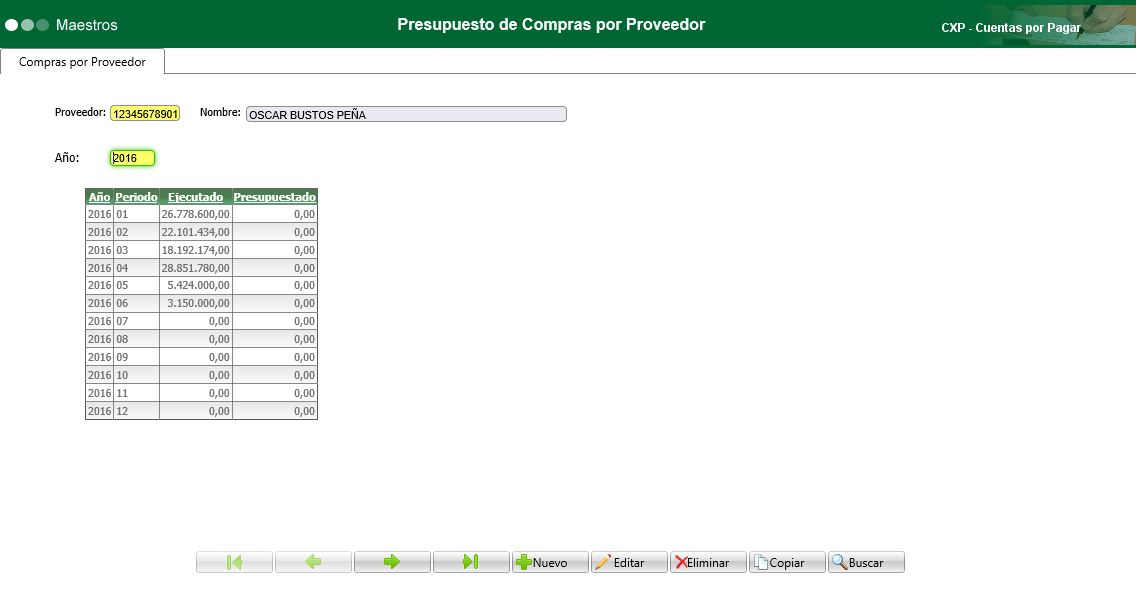The width and height of the screenshot is (1136, 596).
Task: Click the Buscar magnifying glass icon
Action: point(841,561)
